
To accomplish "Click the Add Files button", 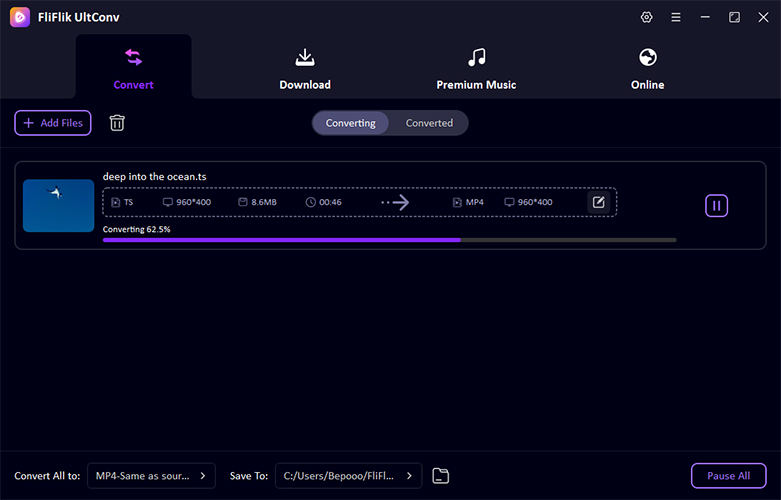I will pos(53,123).
